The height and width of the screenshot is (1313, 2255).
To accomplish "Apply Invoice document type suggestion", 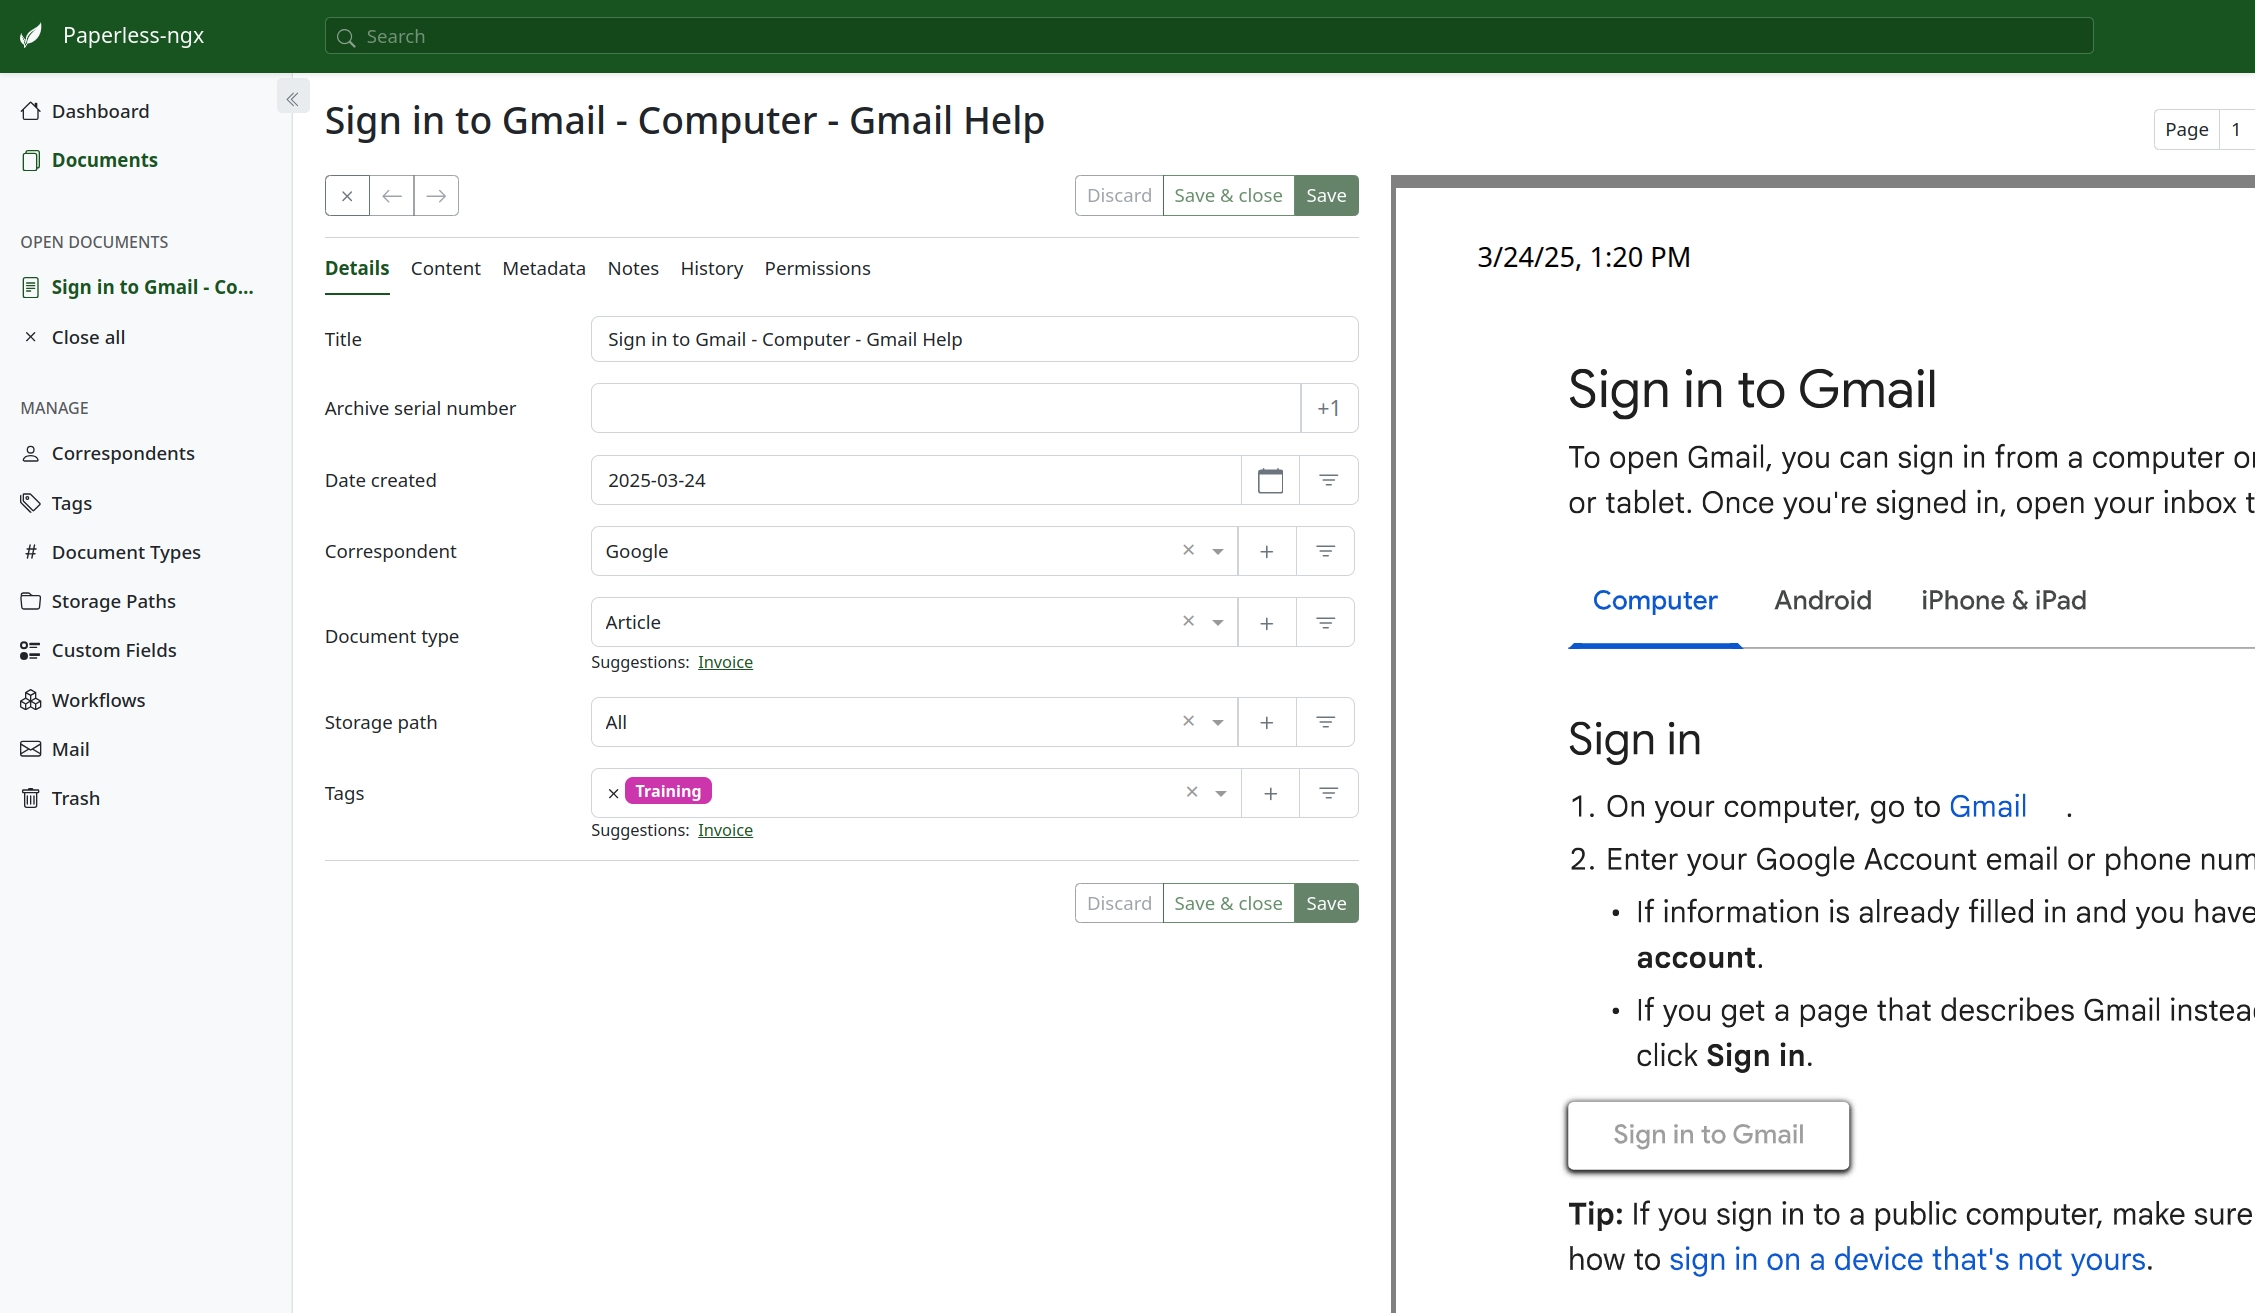I will [725, 662].
